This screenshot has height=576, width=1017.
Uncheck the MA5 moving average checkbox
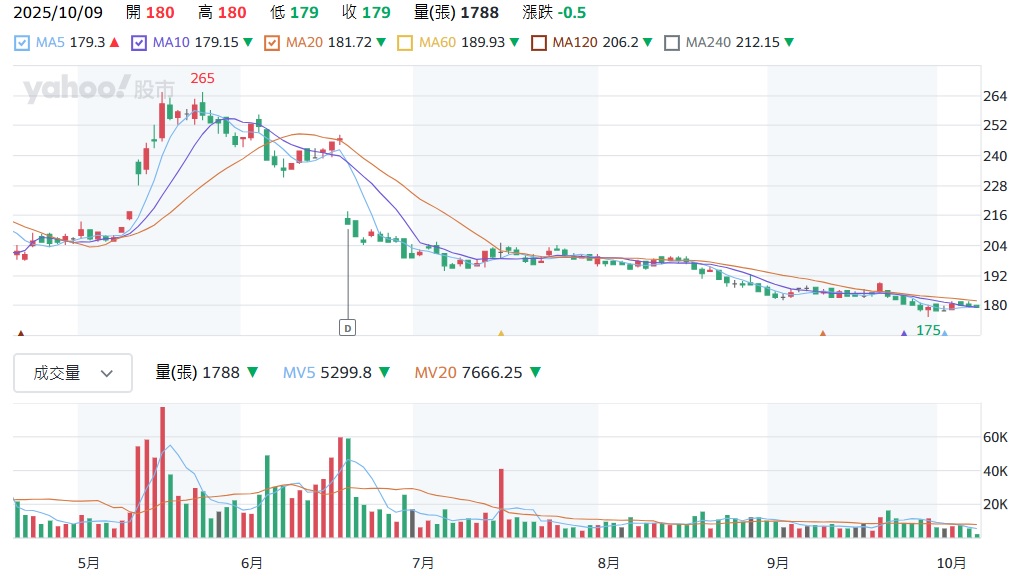[23, 43]
